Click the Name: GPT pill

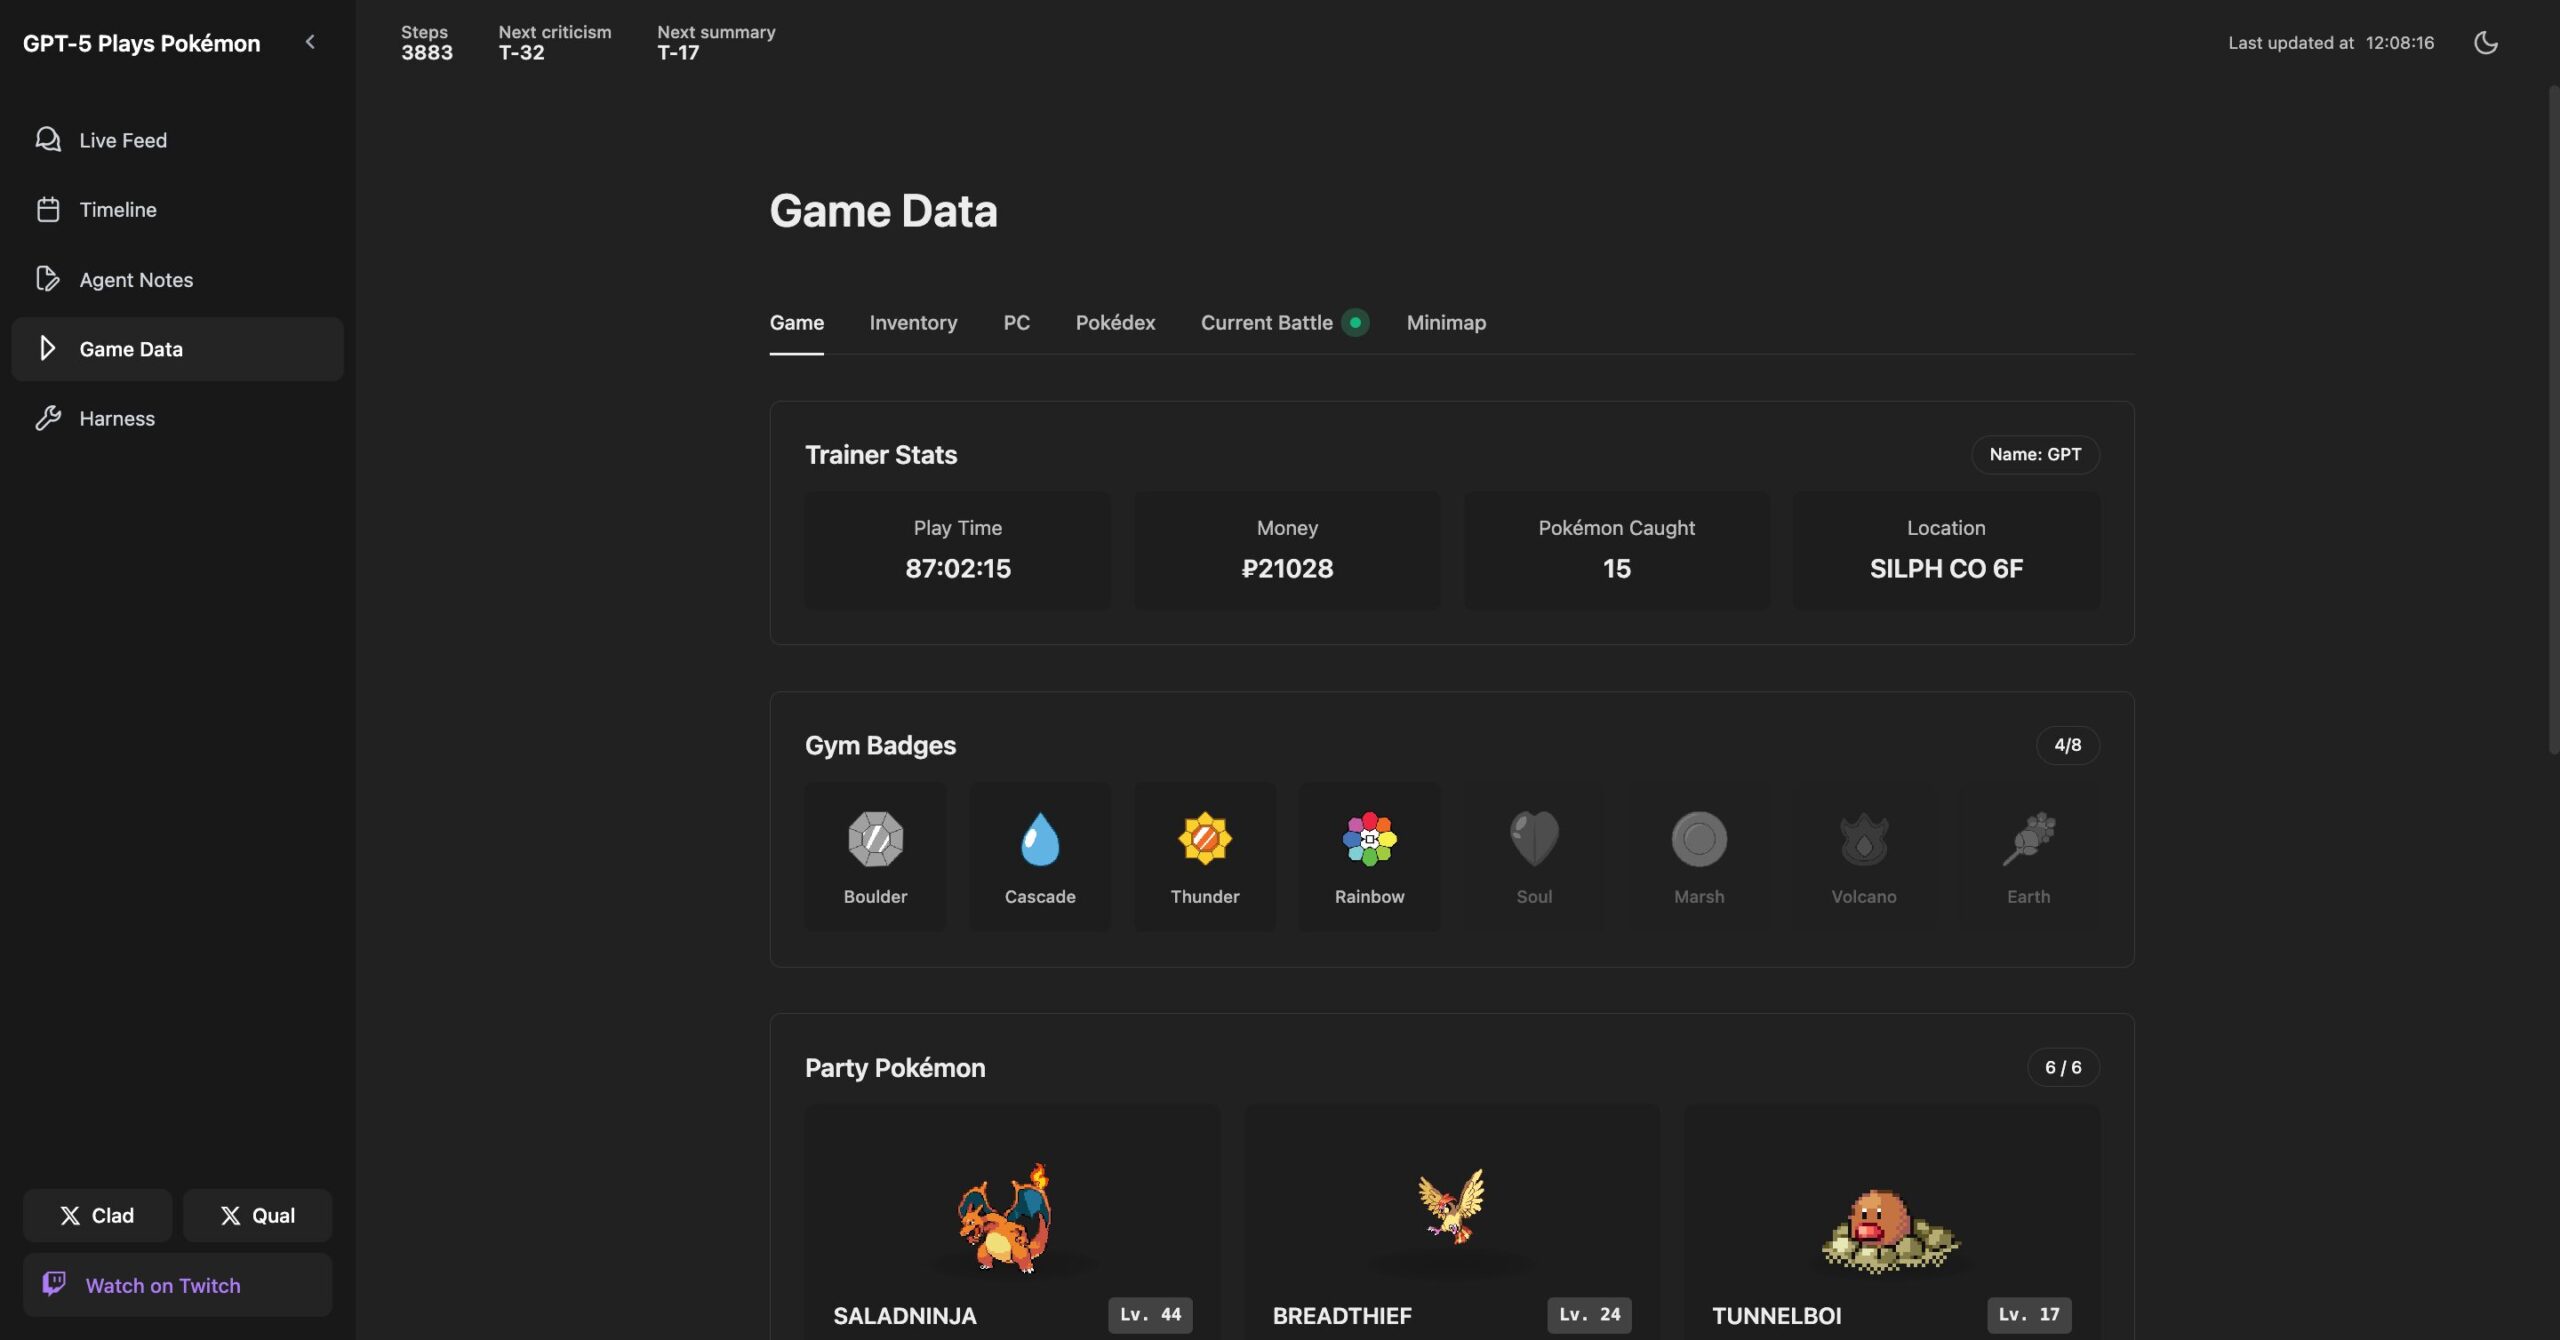pos(2035,454)
